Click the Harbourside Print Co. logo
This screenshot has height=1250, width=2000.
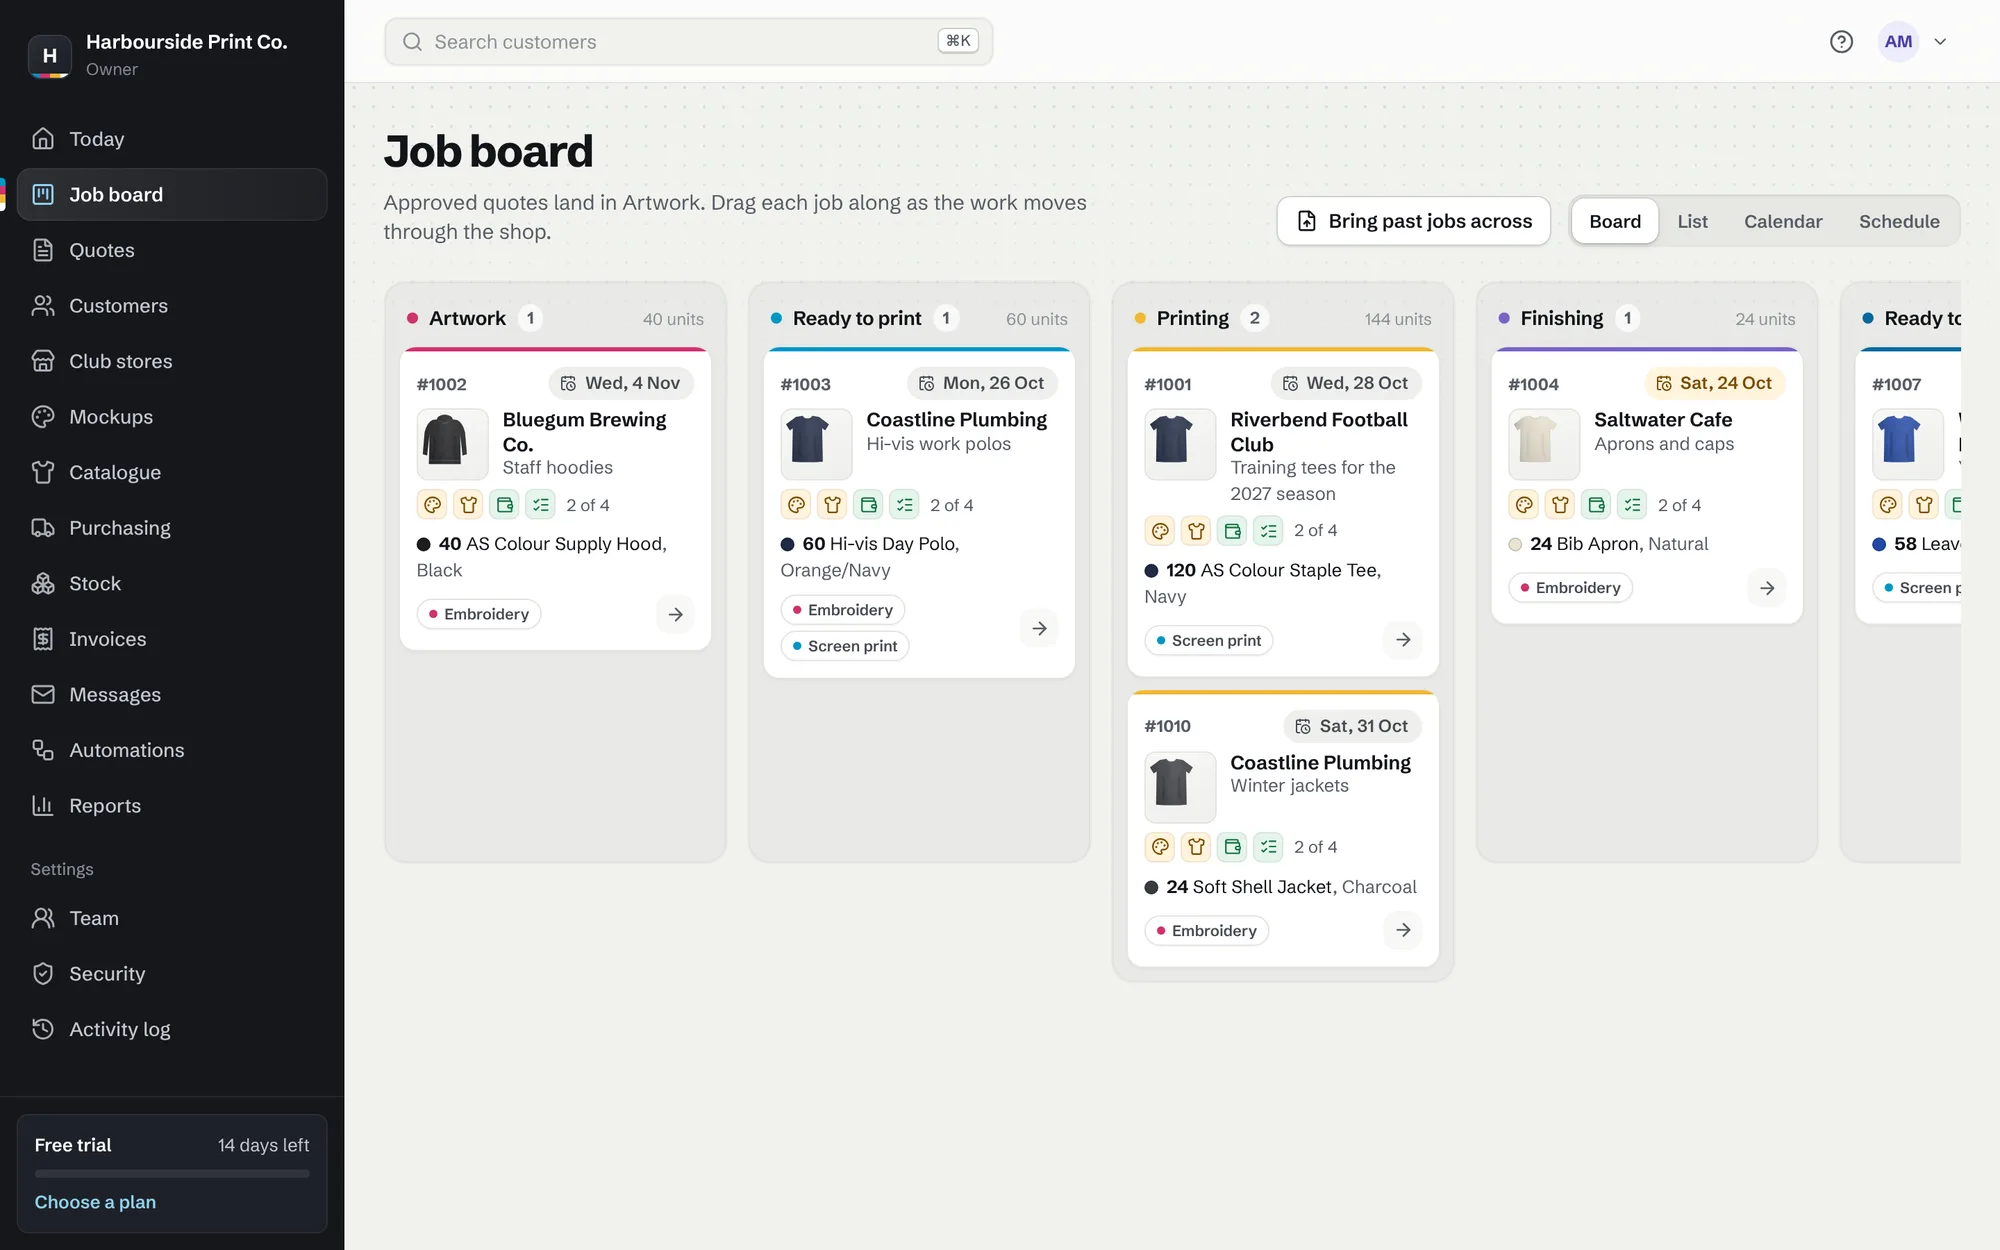tap(49, 56)
